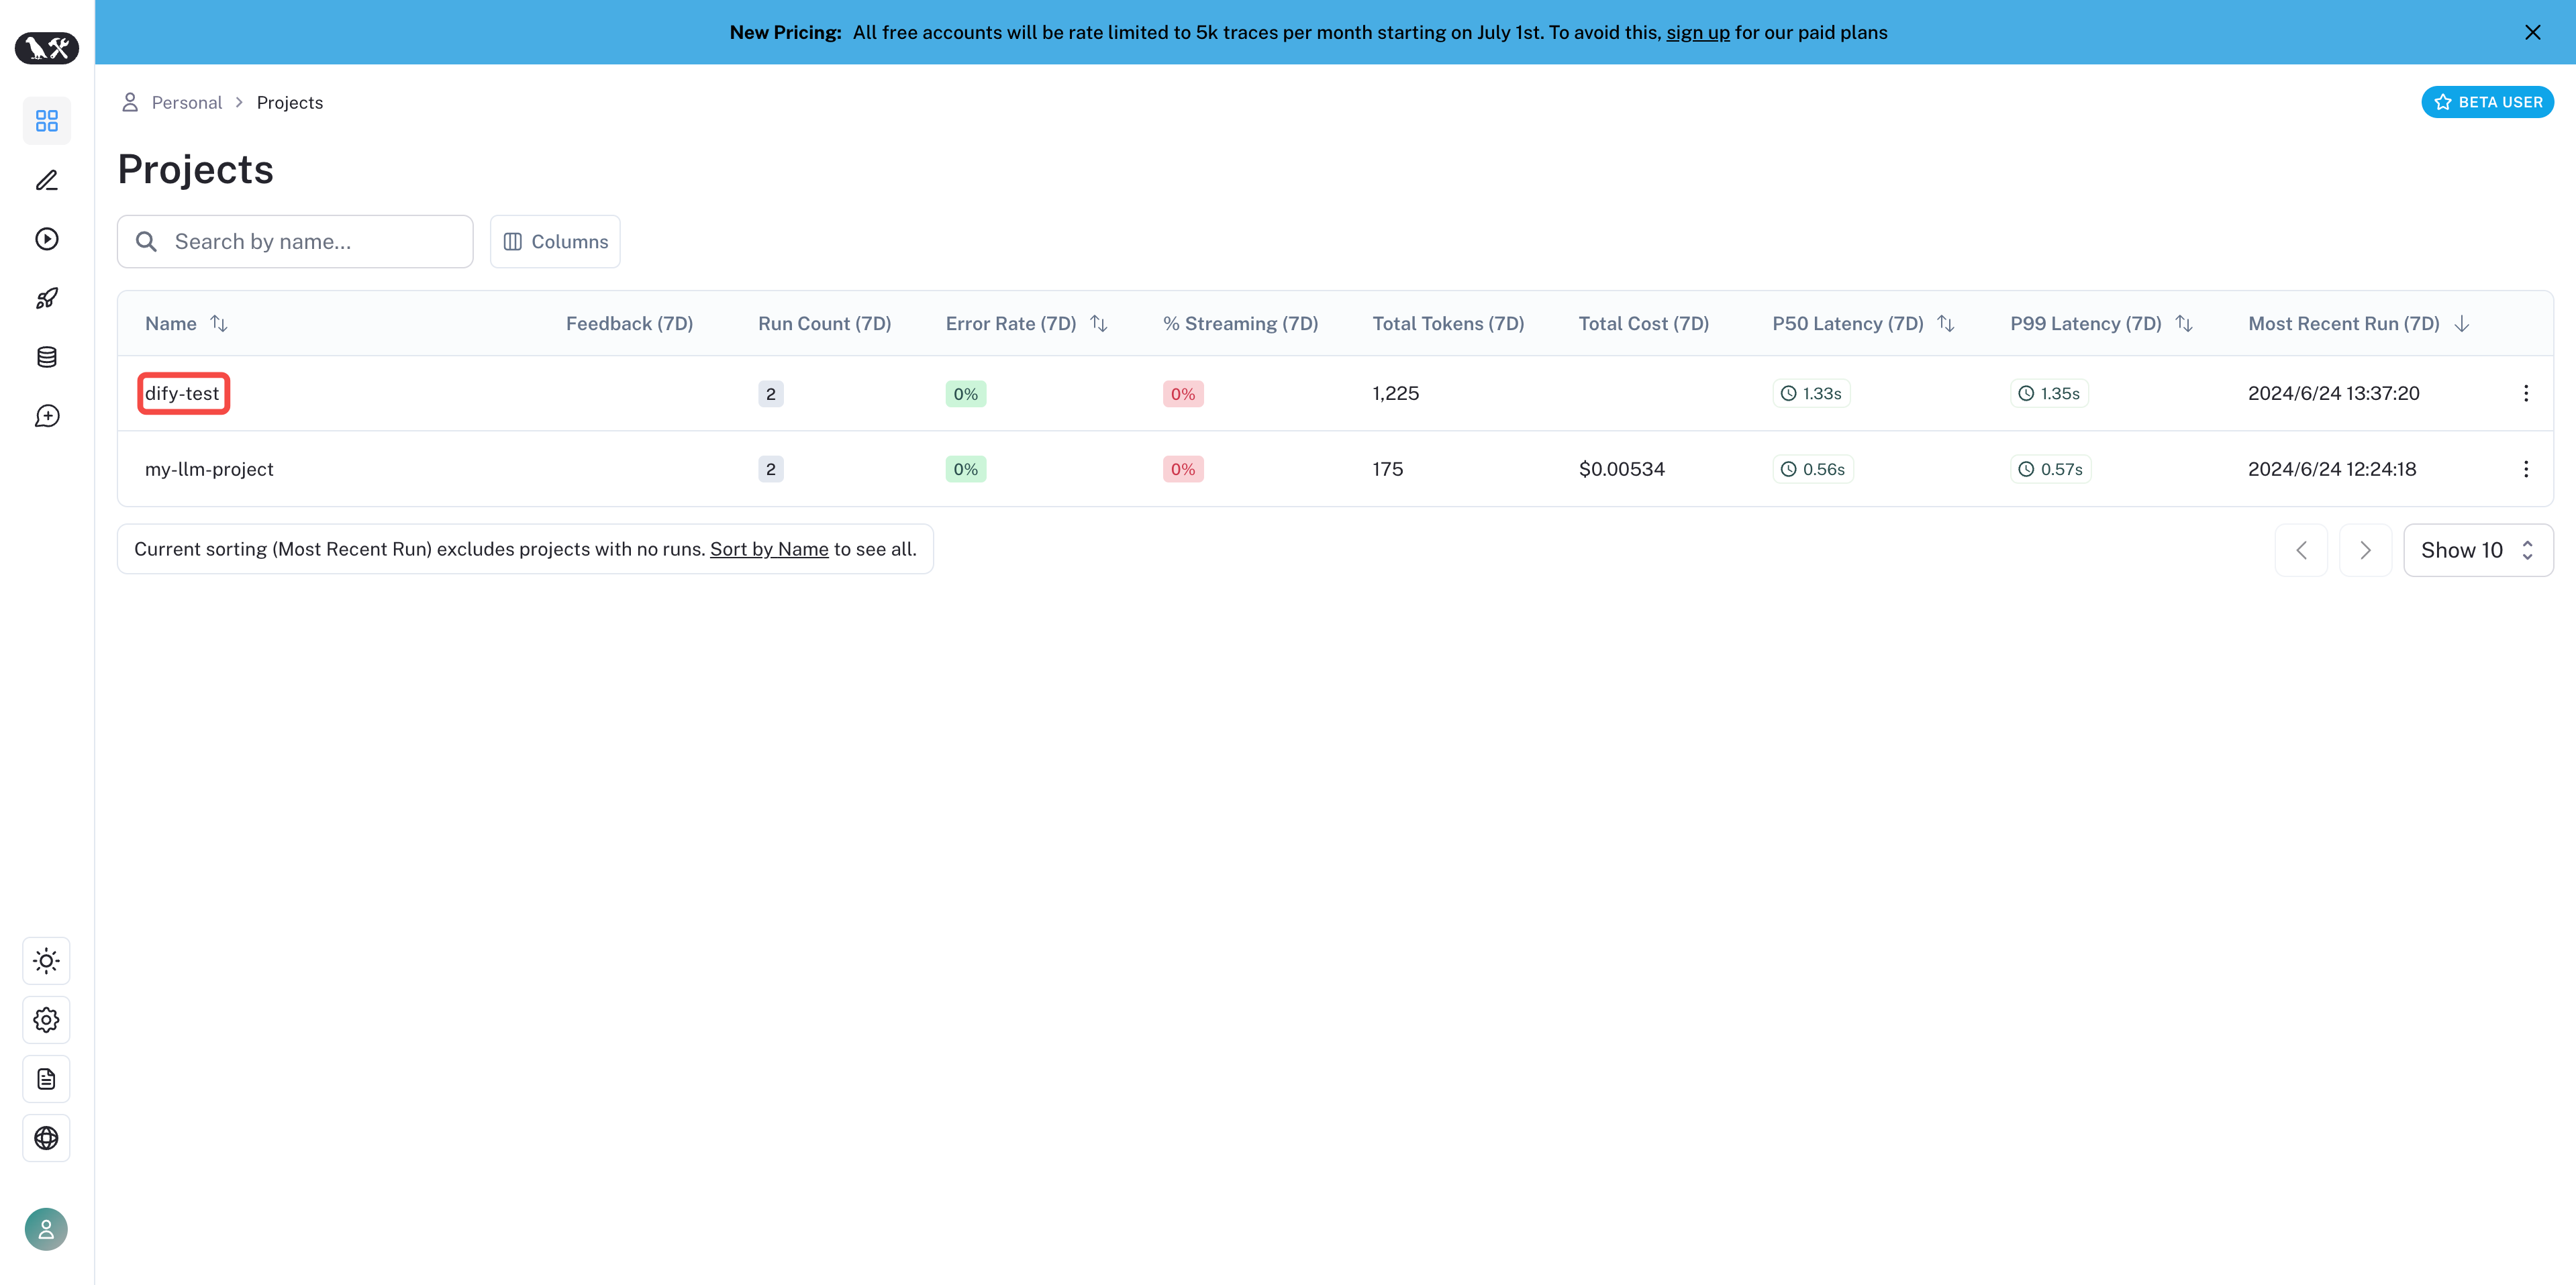
Task: Expand the Show 10 page size dropdown
Action: tap(2477, 550)
